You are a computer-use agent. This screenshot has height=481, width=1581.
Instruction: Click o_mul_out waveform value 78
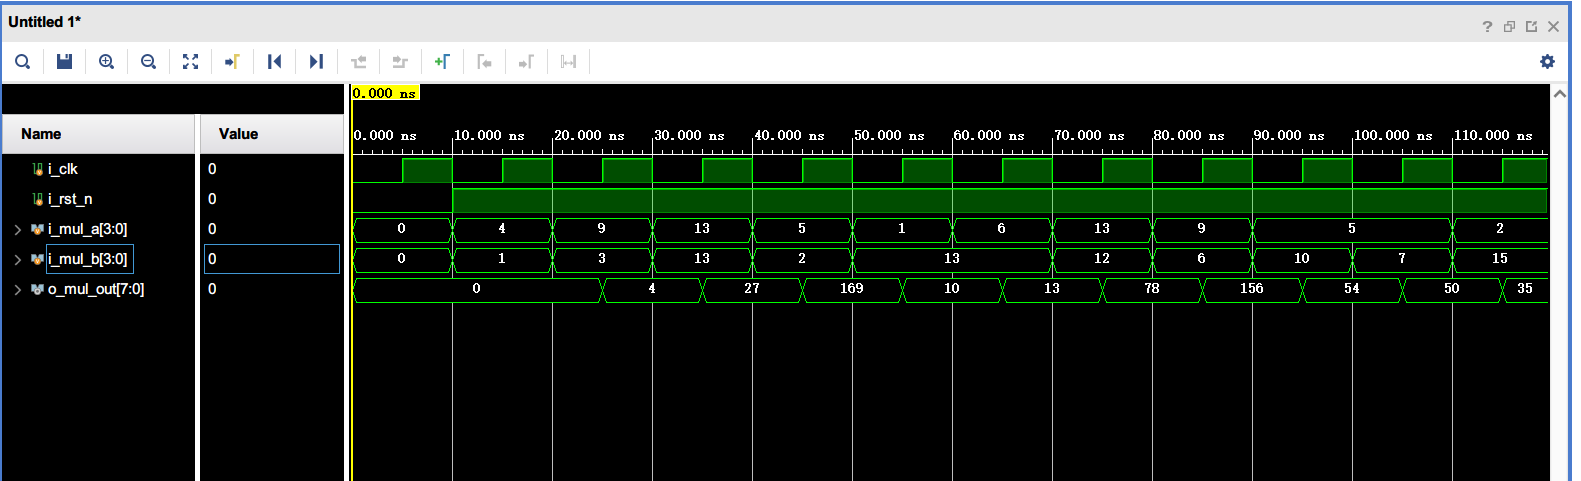point(1152,288)
